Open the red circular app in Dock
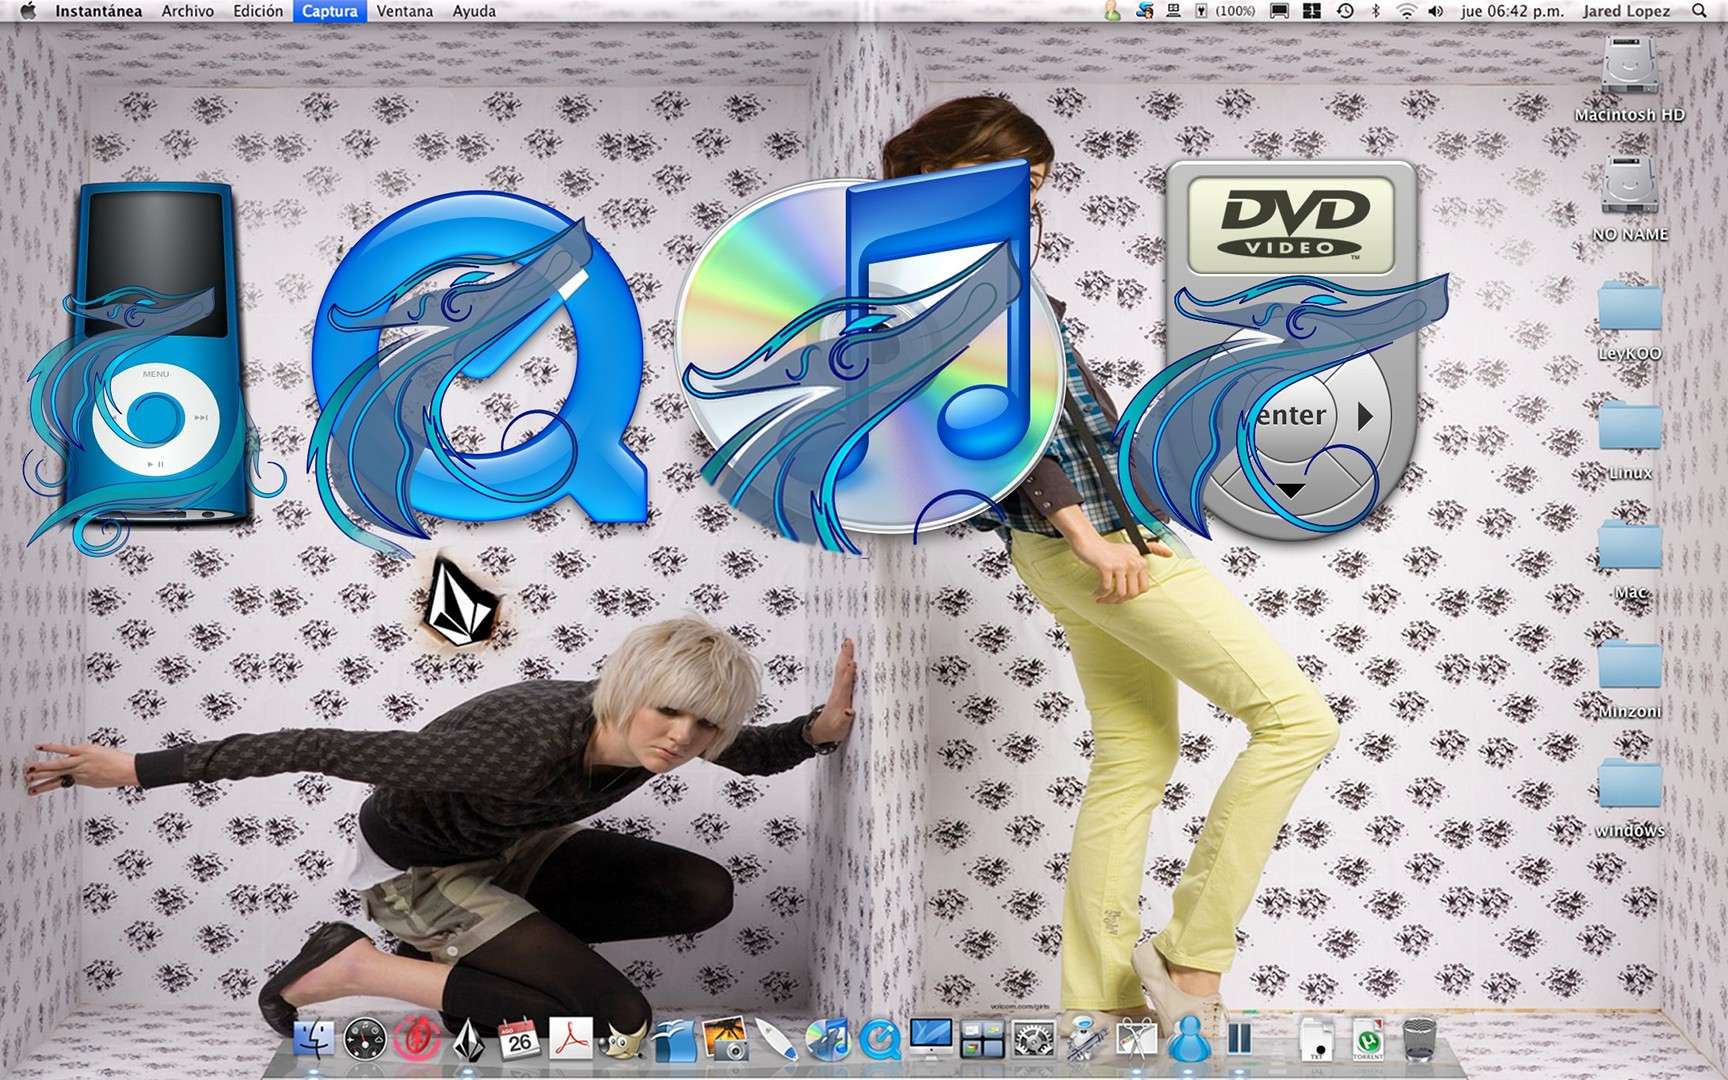The image size is (1728, 1080). [416, 1040]
